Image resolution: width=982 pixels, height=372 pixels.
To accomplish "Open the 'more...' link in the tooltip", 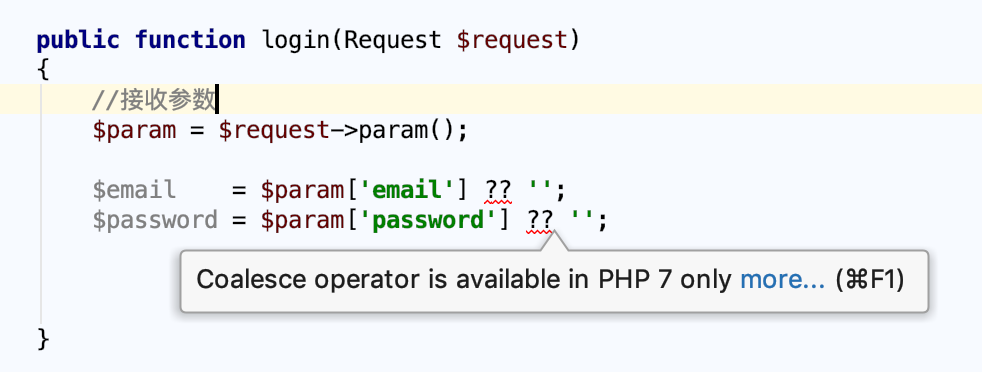I will pos(782,279).
